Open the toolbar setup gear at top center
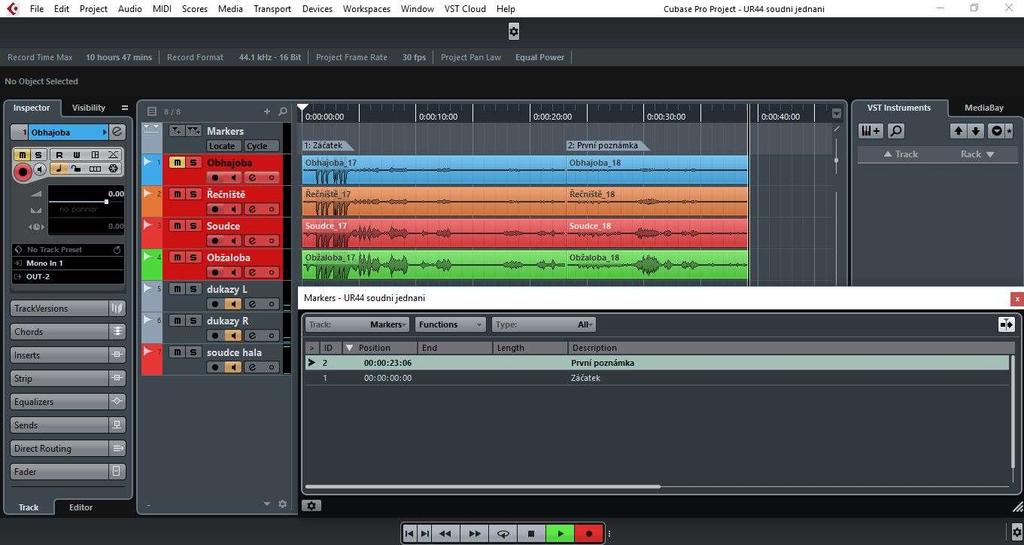The height and width of the screenshot is (545, 1024). click(514, 31)
